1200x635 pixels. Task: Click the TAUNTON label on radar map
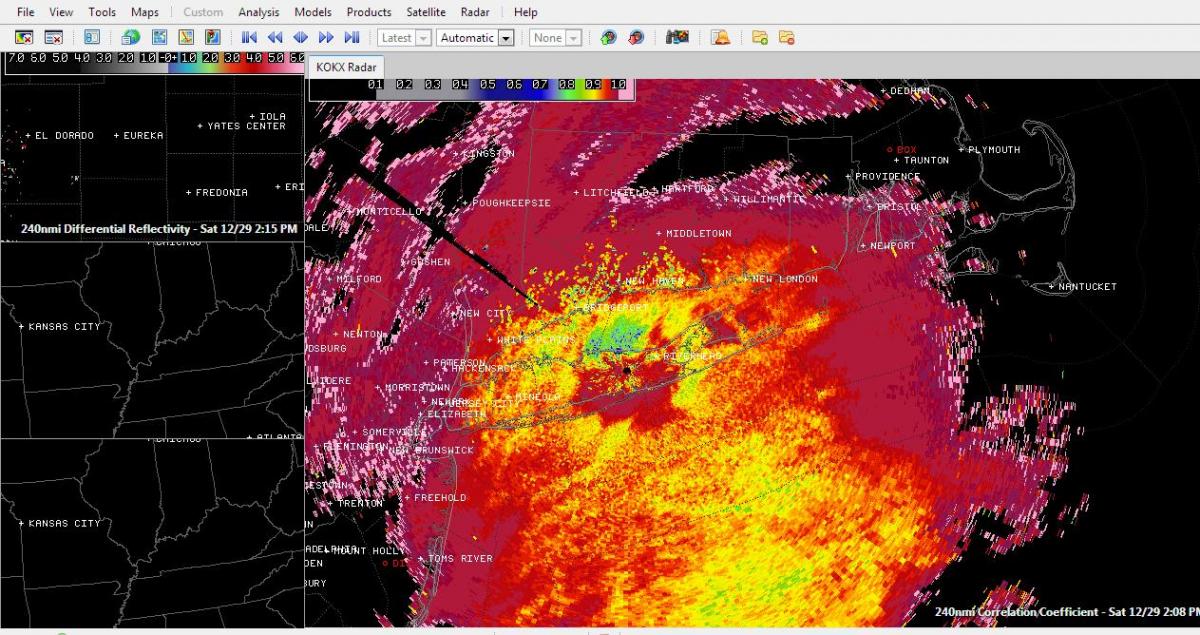(926, 160)
